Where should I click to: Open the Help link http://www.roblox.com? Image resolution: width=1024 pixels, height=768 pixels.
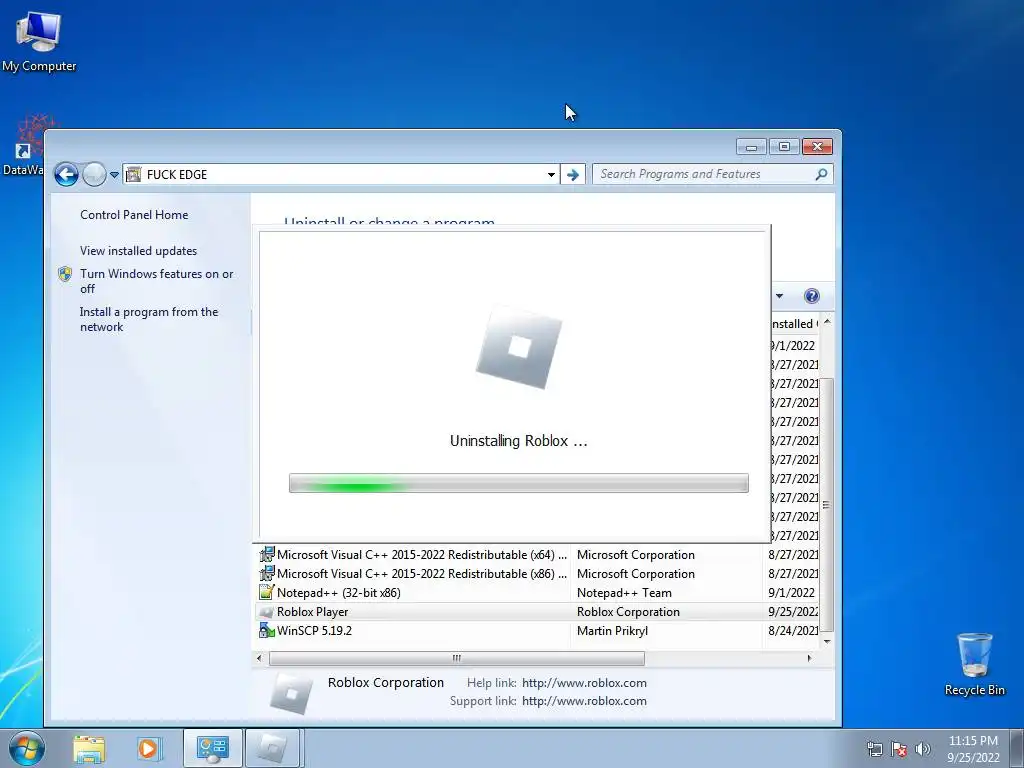(x=584, y=682)
